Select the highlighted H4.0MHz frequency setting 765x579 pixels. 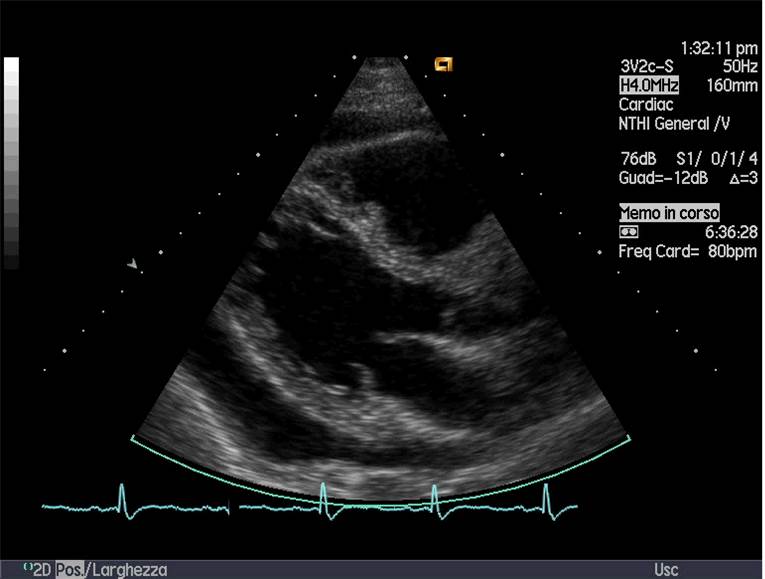coord(649,85)
